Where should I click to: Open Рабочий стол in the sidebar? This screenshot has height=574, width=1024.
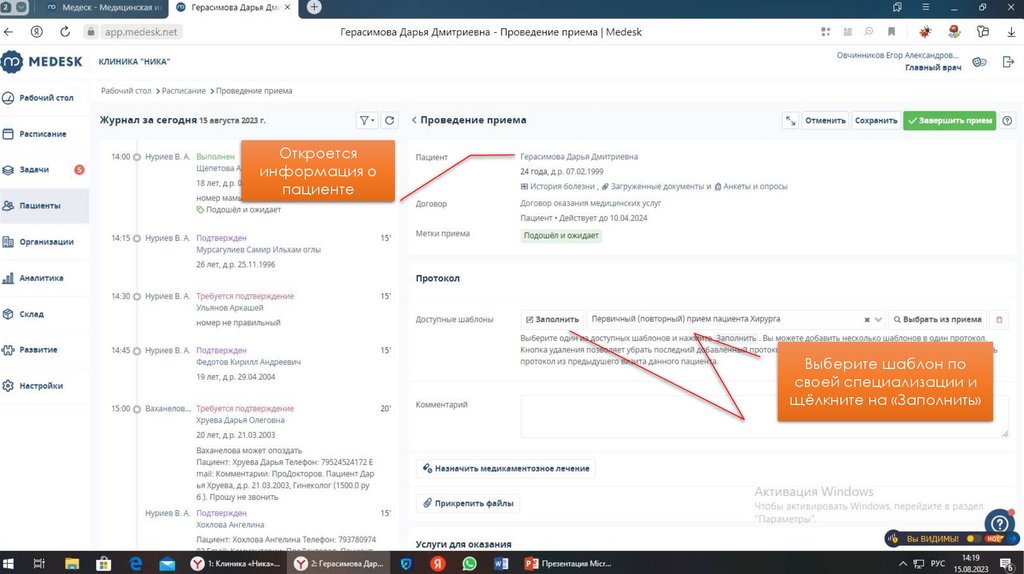pos(39,98)
